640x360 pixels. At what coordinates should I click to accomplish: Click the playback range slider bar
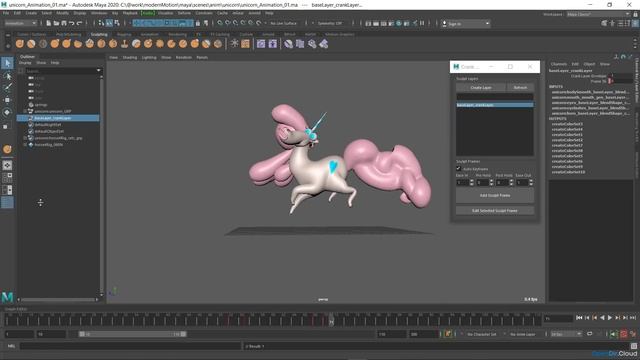coord(133,334)
